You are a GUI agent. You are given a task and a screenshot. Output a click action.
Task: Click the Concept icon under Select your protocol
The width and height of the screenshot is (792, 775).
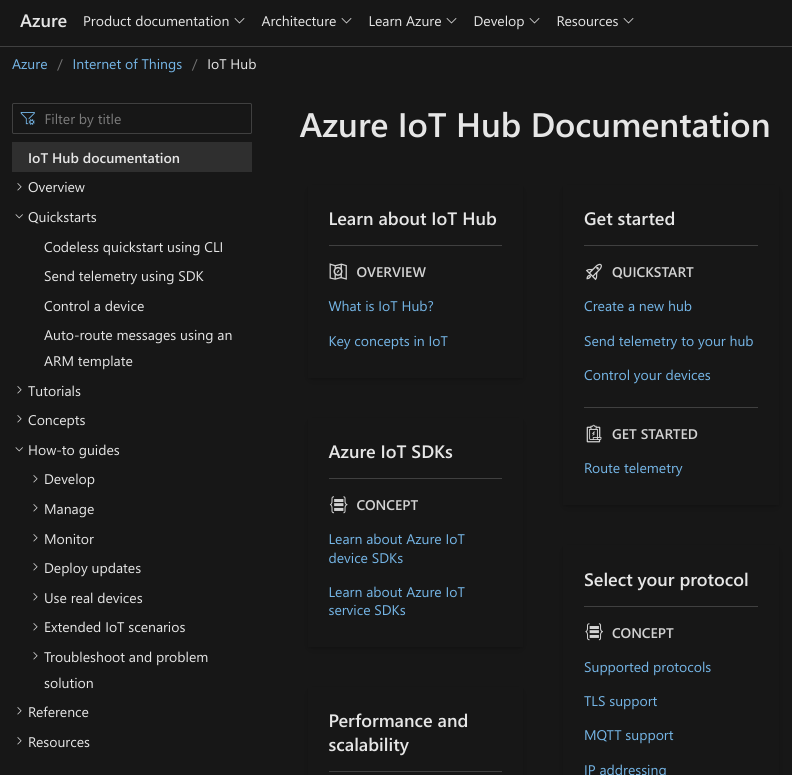594,633
